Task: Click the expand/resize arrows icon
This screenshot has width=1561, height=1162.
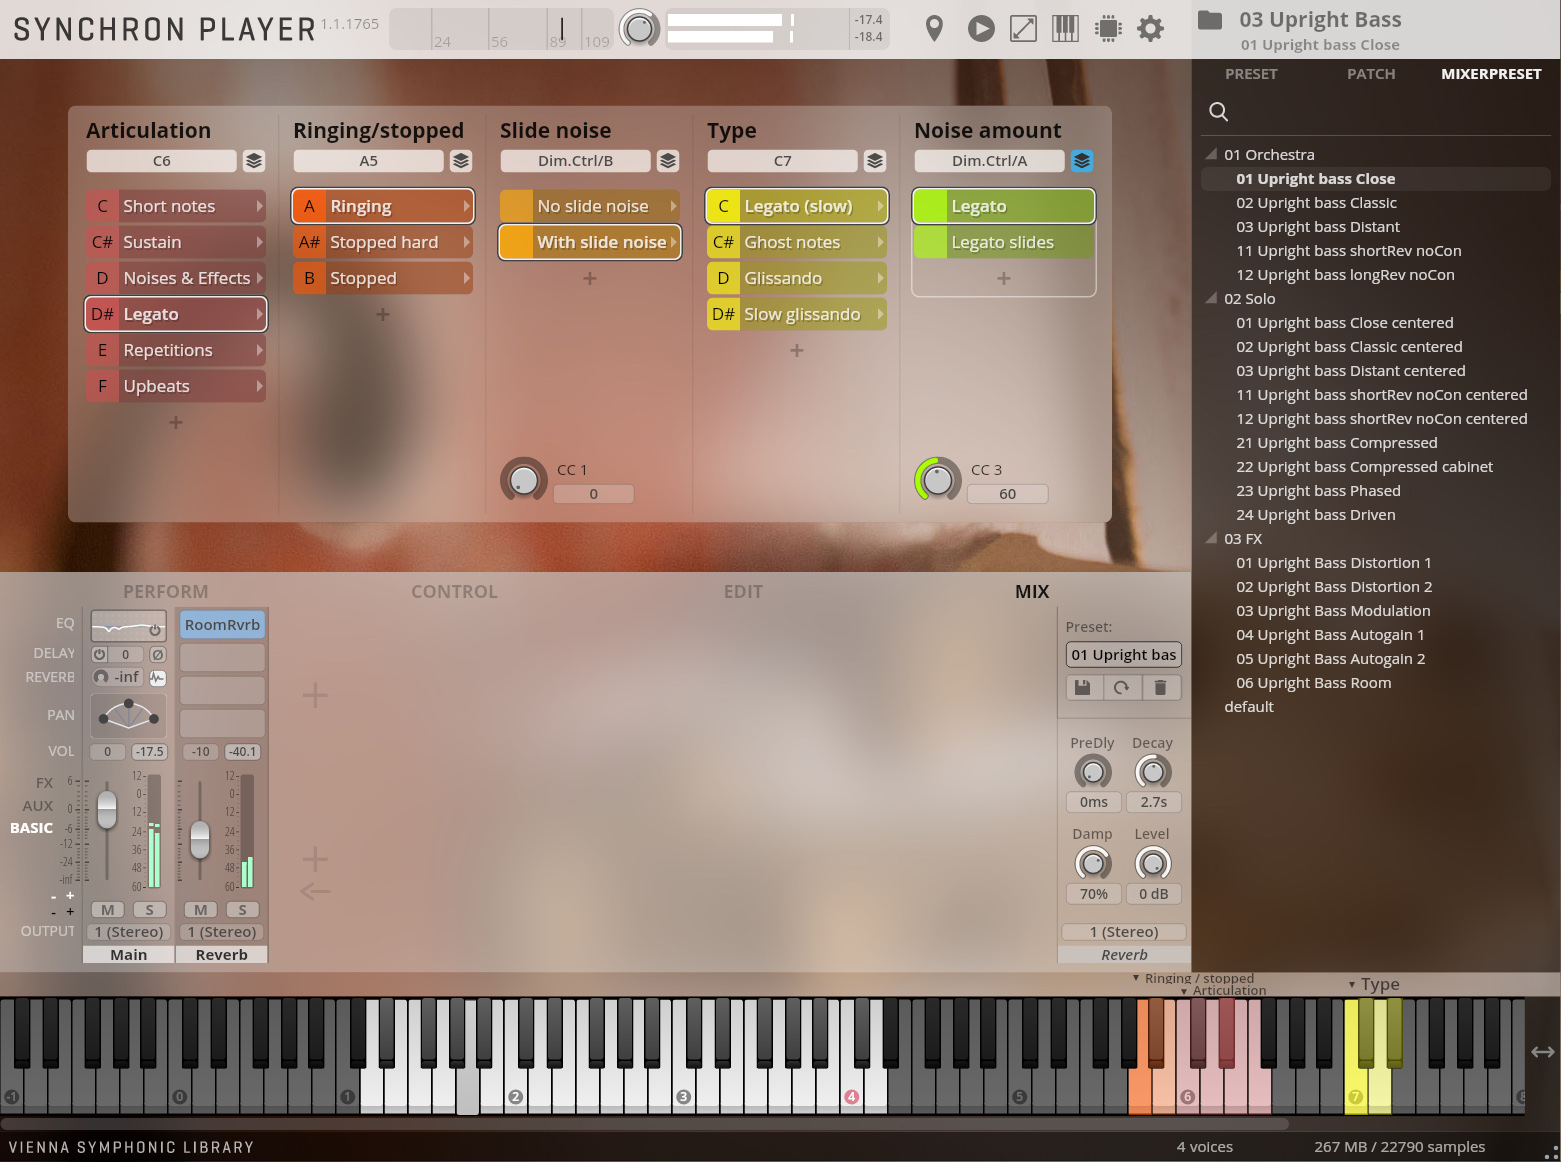Action: 1022,28
